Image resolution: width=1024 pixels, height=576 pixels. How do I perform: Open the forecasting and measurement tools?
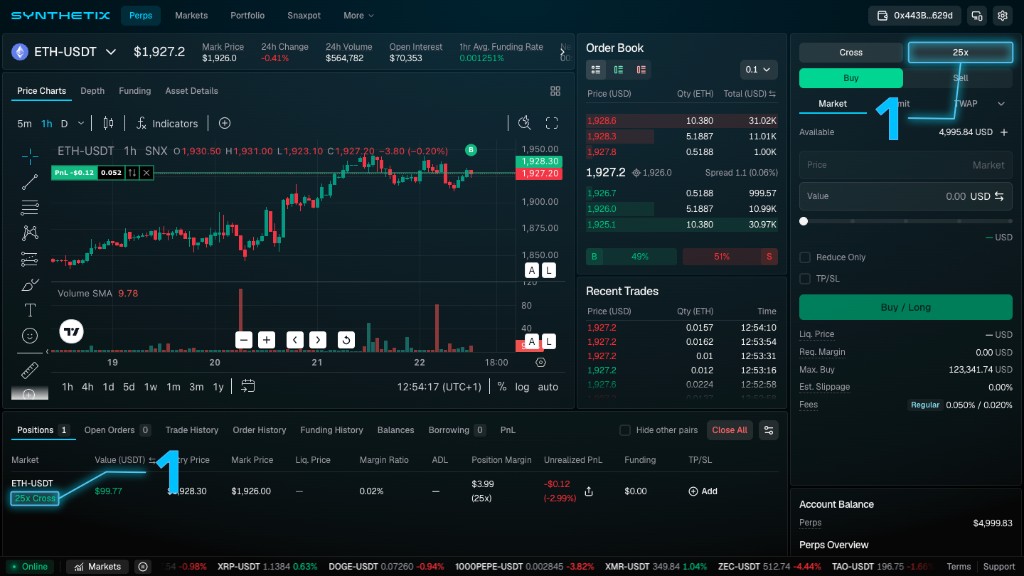point(29,259)
